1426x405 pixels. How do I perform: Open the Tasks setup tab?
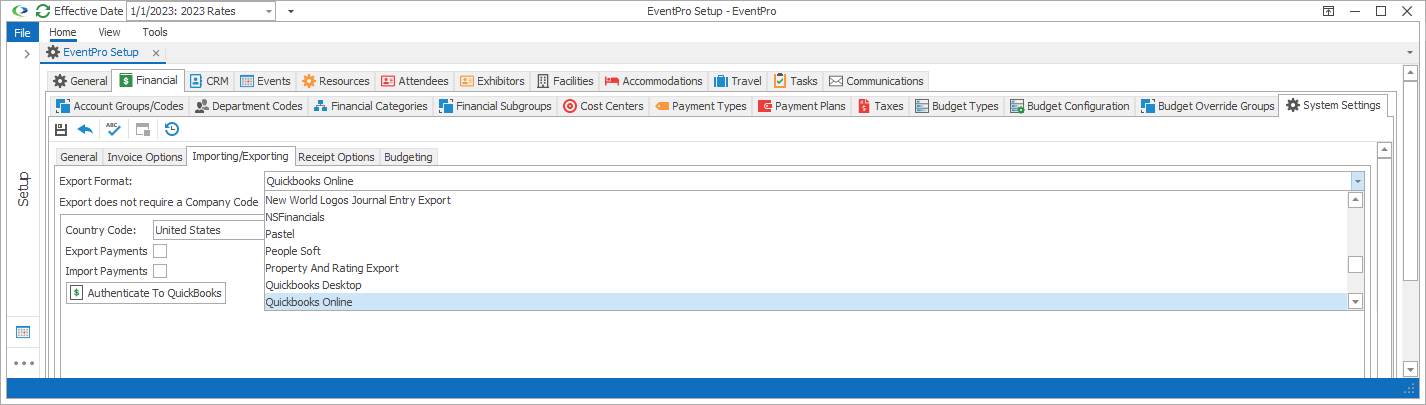pyautogui.click(x=796, y=81)
